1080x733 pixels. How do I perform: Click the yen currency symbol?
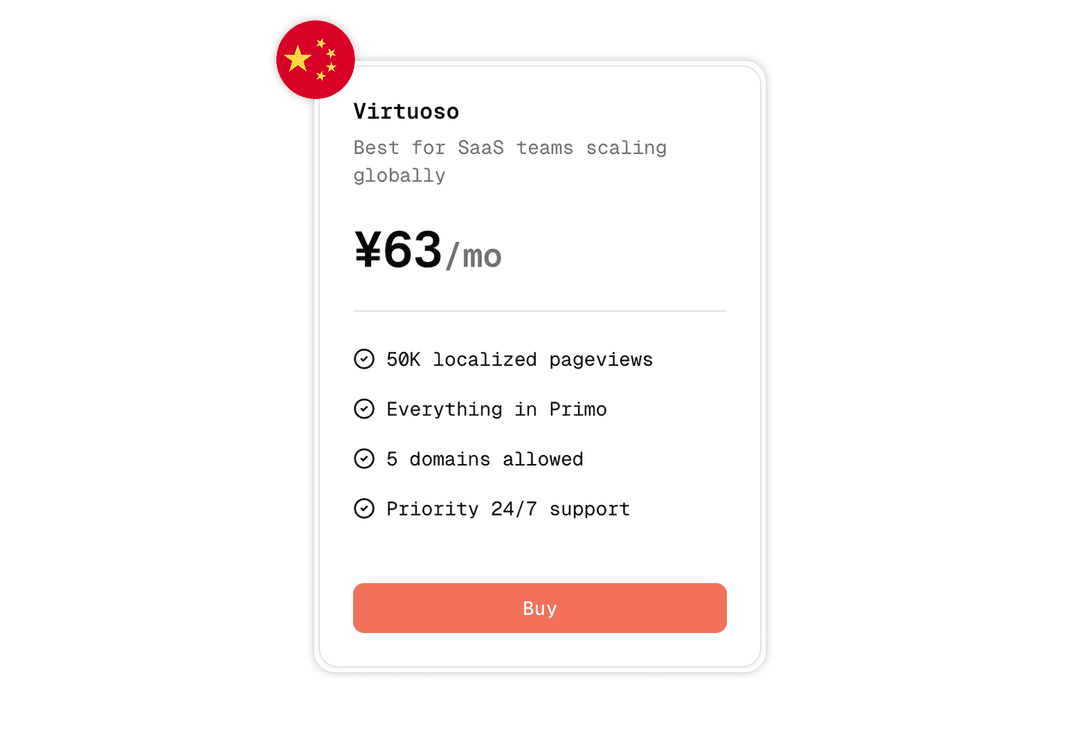367,250
